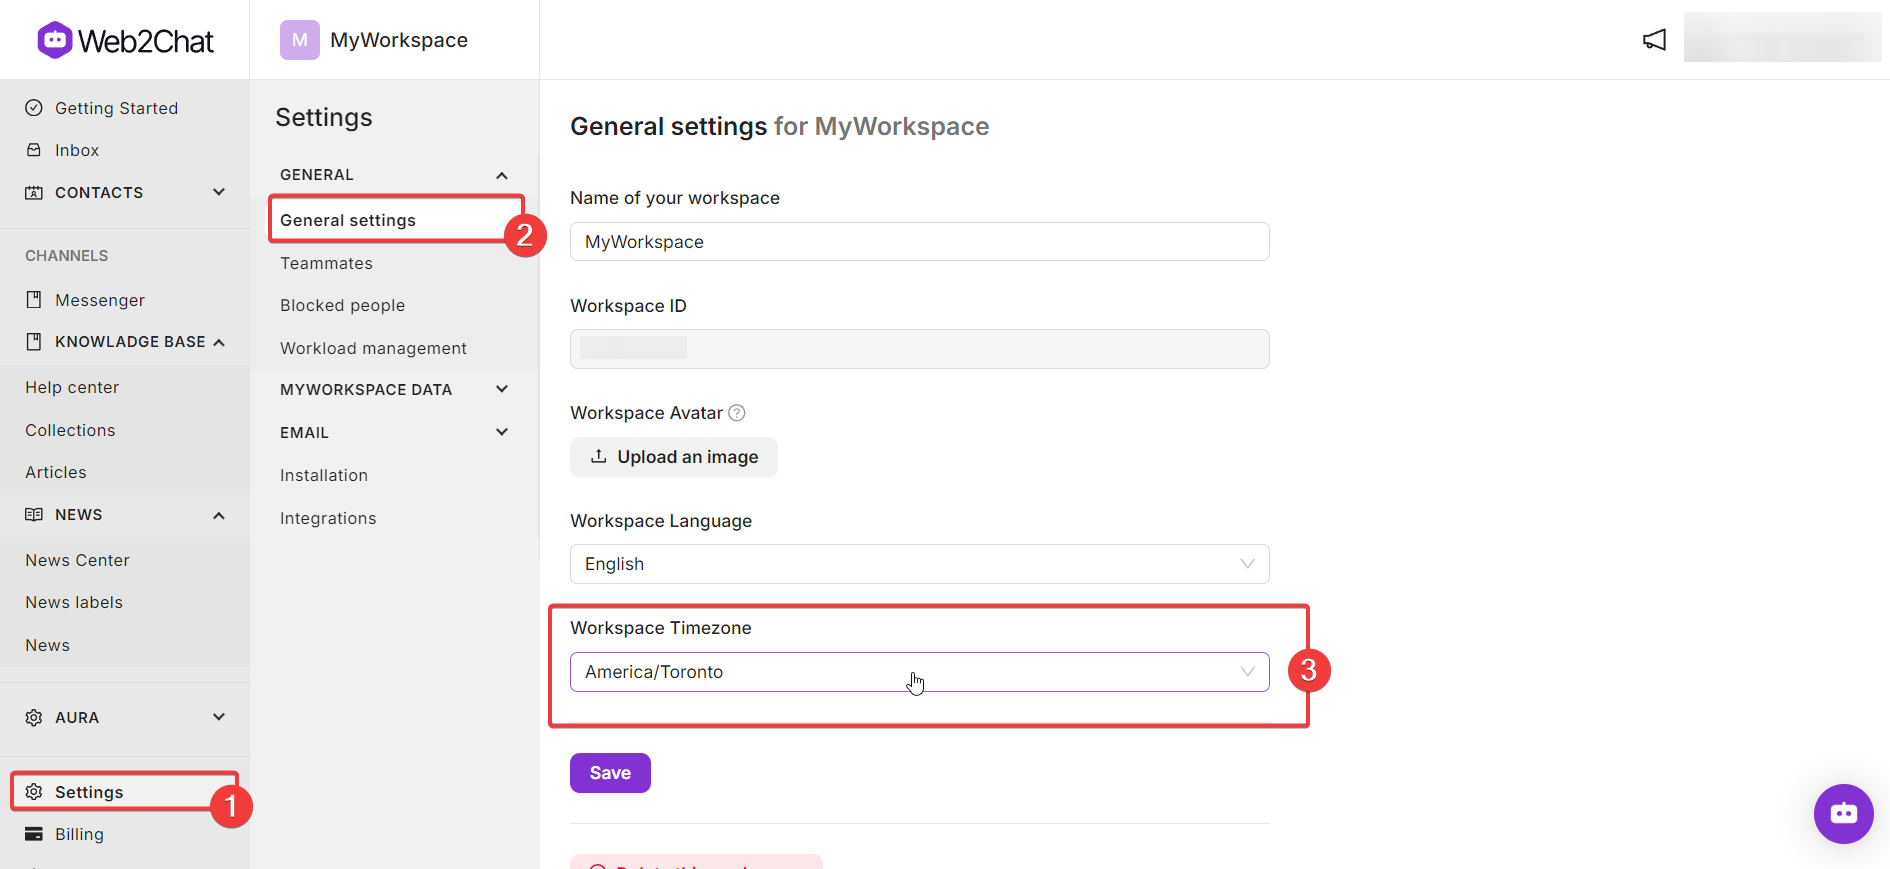This screenshot has height=869, width=1890.
Task: Expand the MYWORKSPACE DATA group chevron
Action: pos(502,389)
